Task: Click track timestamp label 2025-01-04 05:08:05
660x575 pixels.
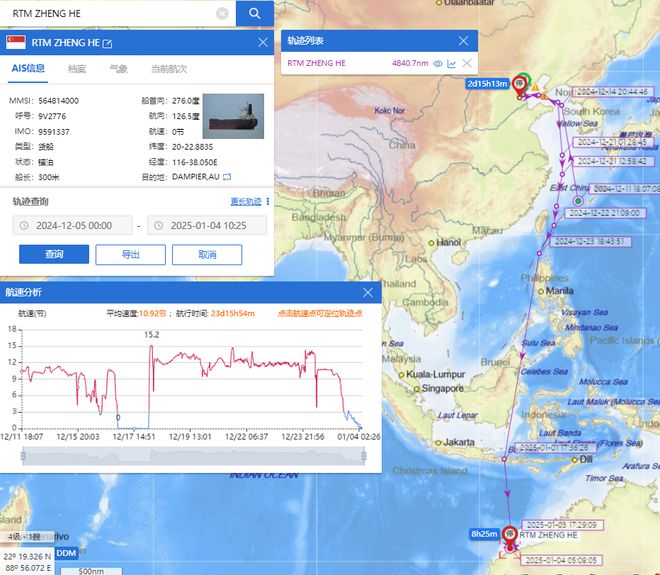Action: click(x=561, y=560)
